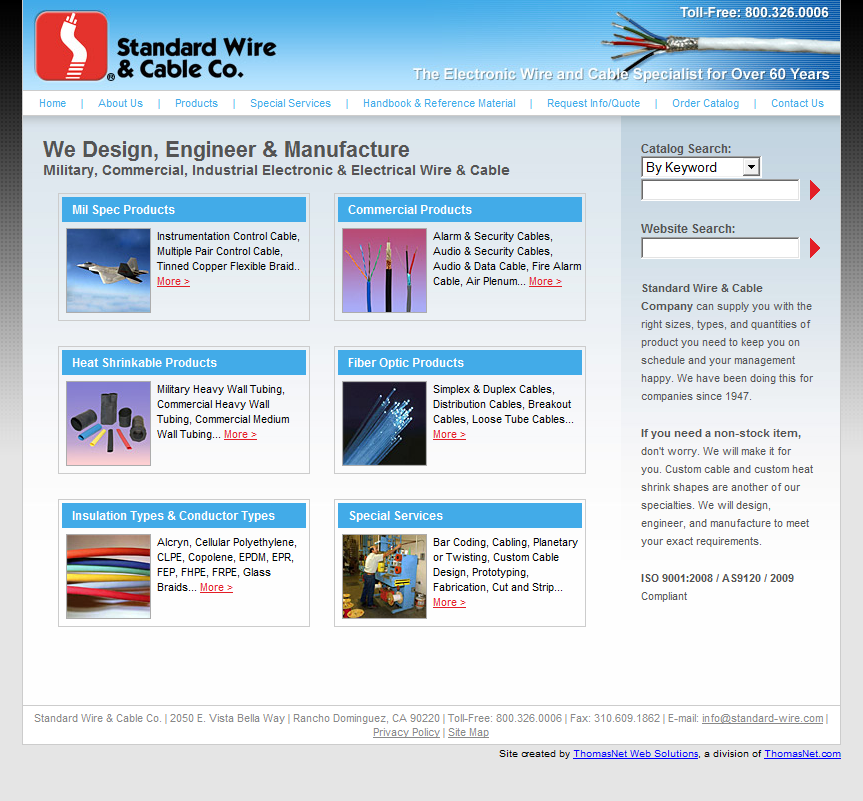Click the Website Search text field
Viewport: 863px width, 801px height.
pos(720,248)
